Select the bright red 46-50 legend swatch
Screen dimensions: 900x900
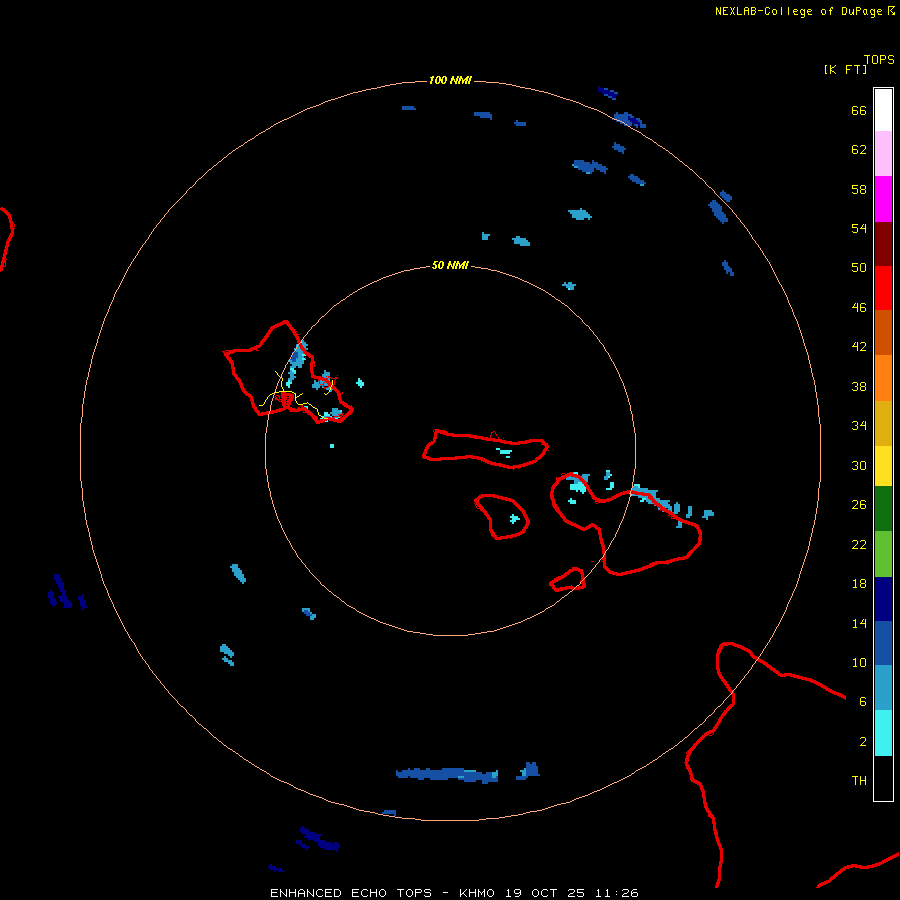tap(883, 288)
